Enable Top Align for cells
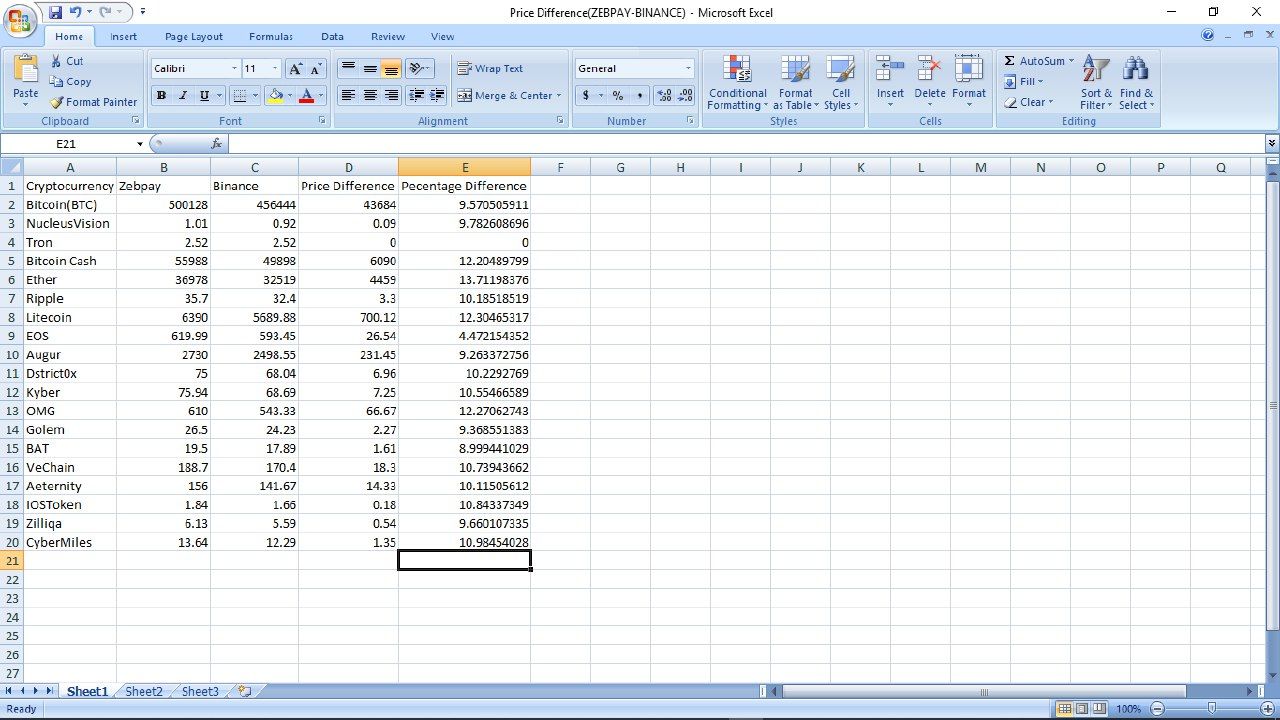 tap(348, 69)
